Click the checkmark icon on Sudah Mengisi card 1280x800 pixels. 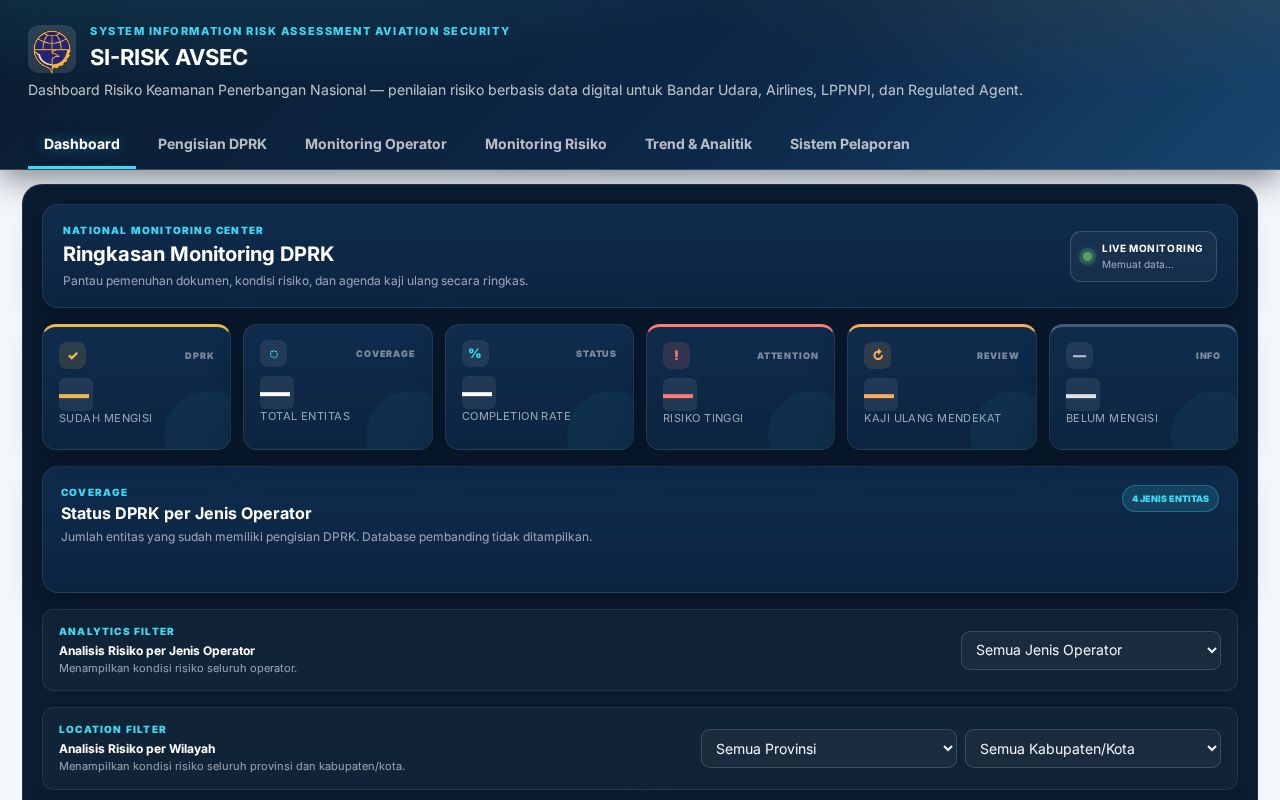pos(72,356)
